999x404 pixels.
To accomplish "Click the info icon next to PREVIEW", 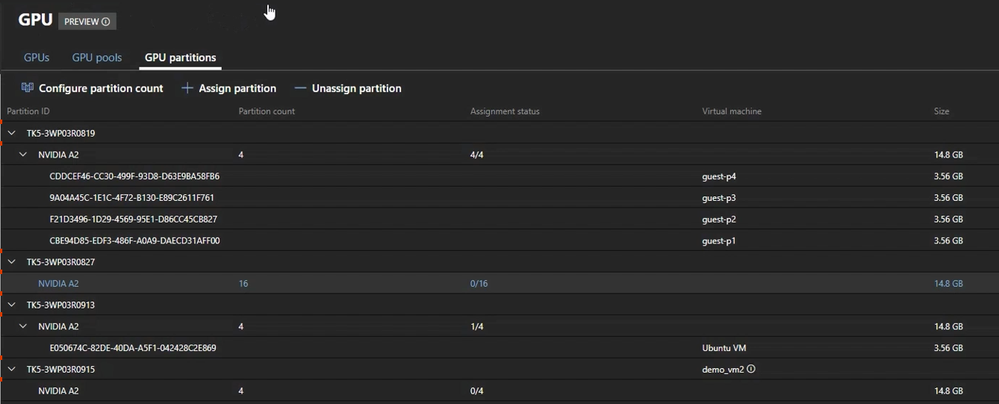I will (106, 22).
